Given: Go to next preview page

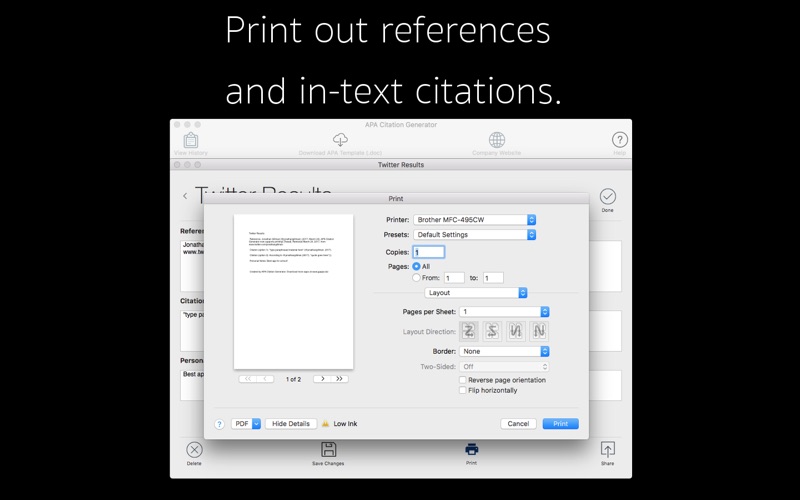Looking at the screenshot, I should coord(322,379).
